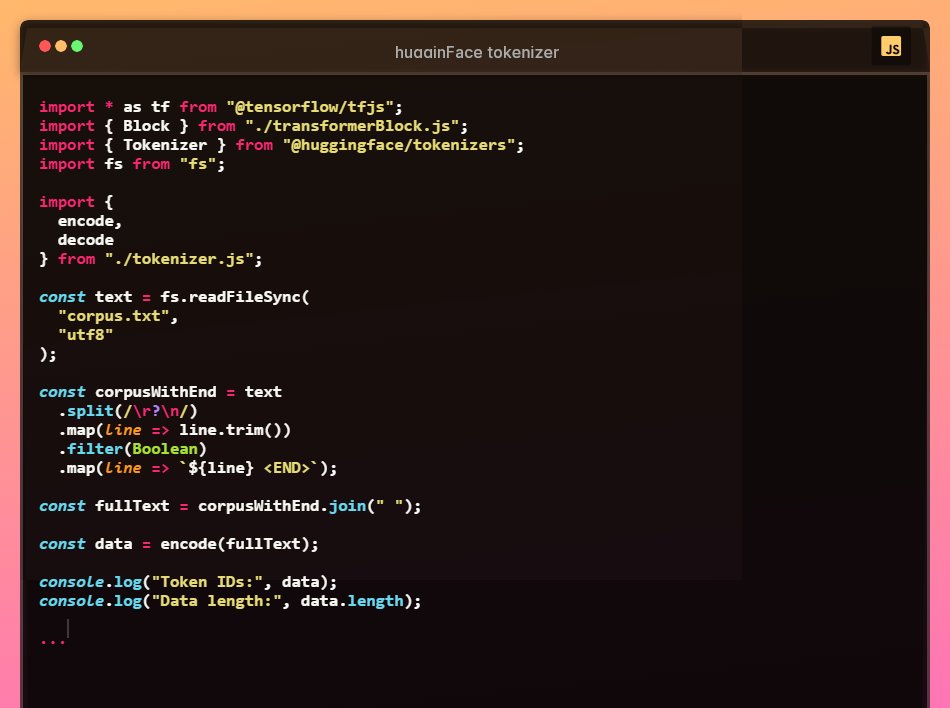Select the window title 'huggingFace tokenizer'
The width and height of the screenshot is (950, 708).
pos(477,53)
